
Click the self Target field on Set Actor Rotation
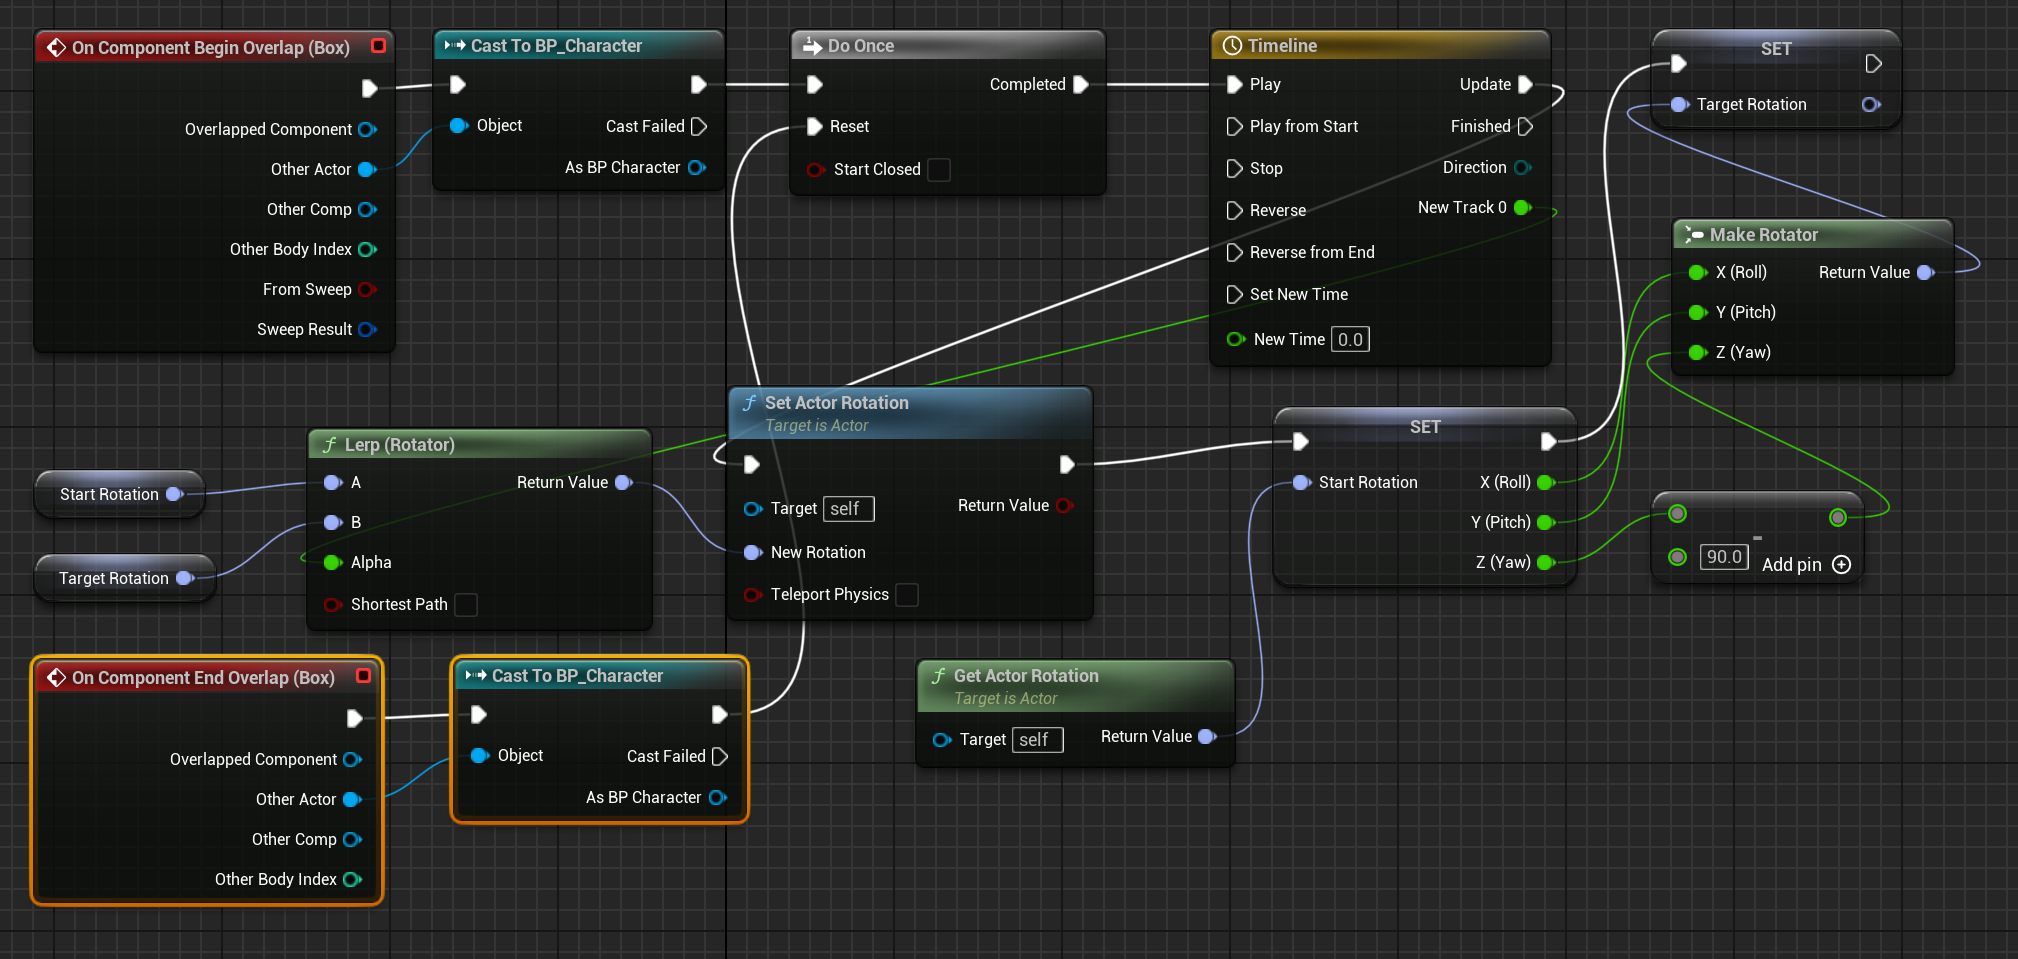[x=849, y=509]
